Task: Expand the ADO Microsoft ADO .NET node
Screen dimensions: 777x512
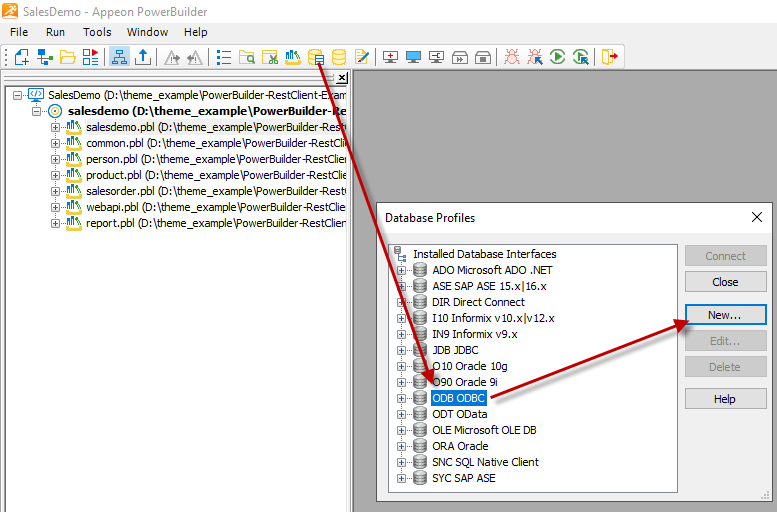Action: [x=401, y=271]
